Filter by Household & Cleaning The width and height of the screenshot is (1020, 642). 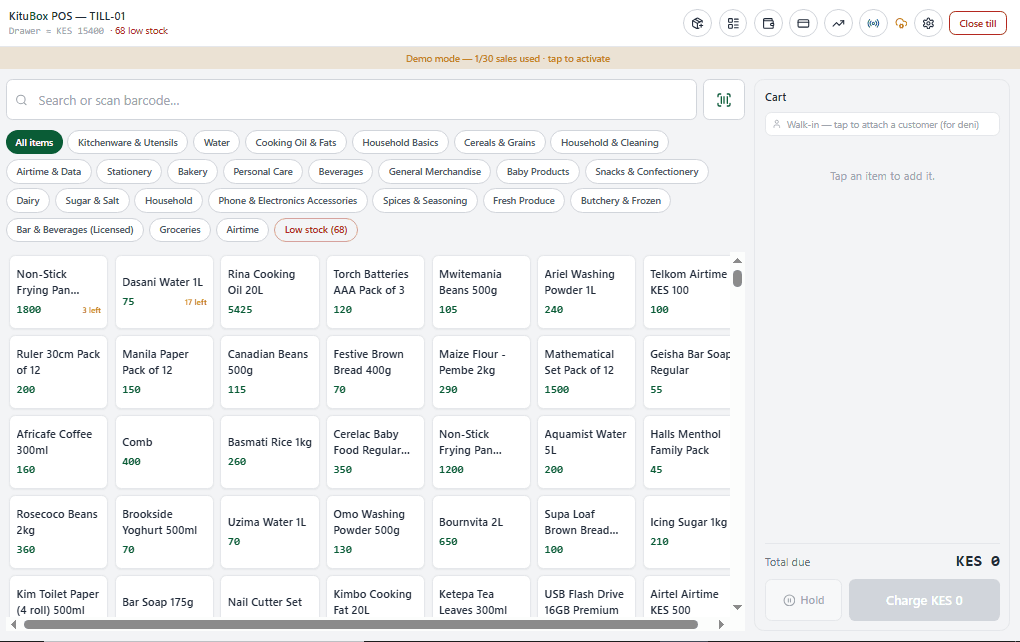[610, 142]
